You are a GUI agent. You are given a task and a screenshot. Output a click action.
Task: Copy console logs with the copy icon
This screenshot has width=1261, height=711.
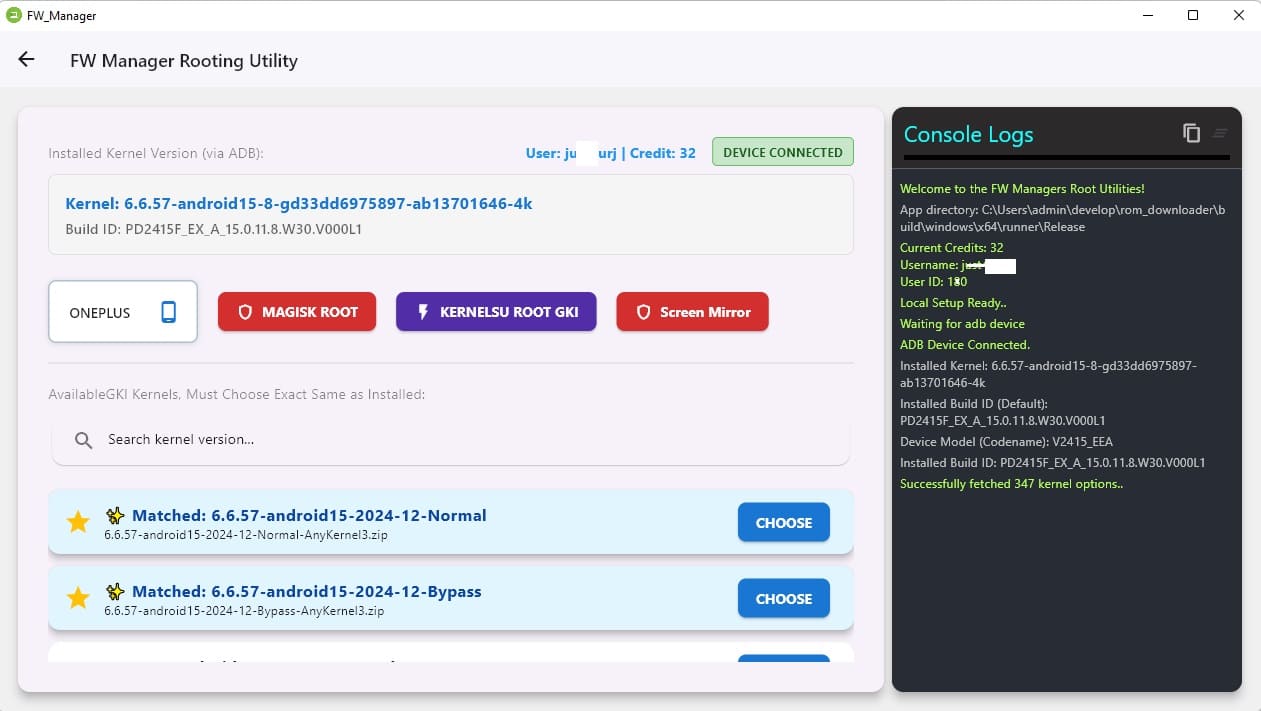pos(1191,133)
